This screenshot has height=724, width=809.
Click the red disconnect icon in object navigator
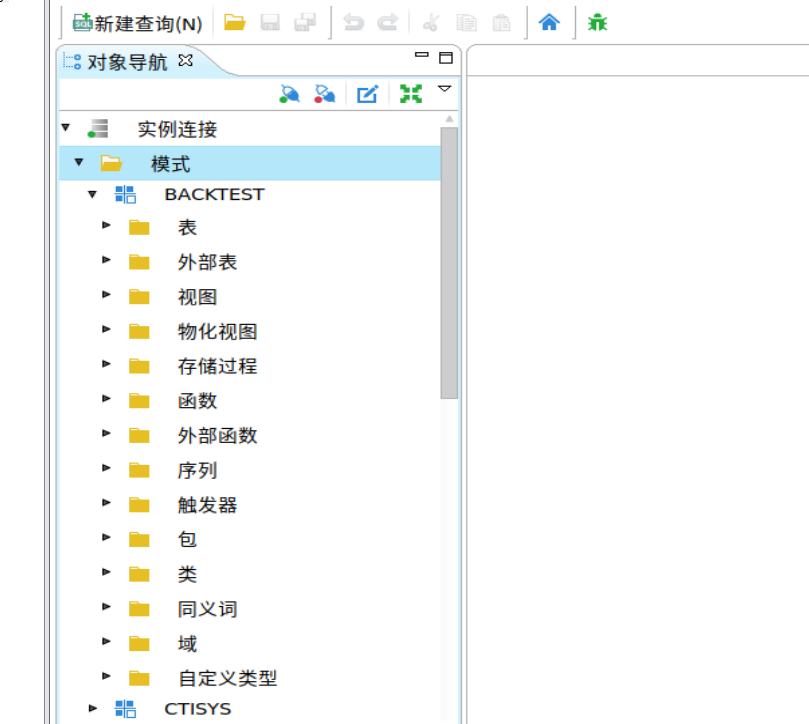pyautogui.click(x=326, y=93)
